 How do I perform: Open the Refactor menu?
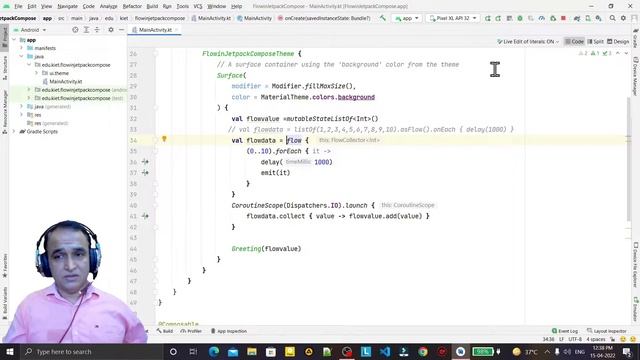(x=132, y=6)
